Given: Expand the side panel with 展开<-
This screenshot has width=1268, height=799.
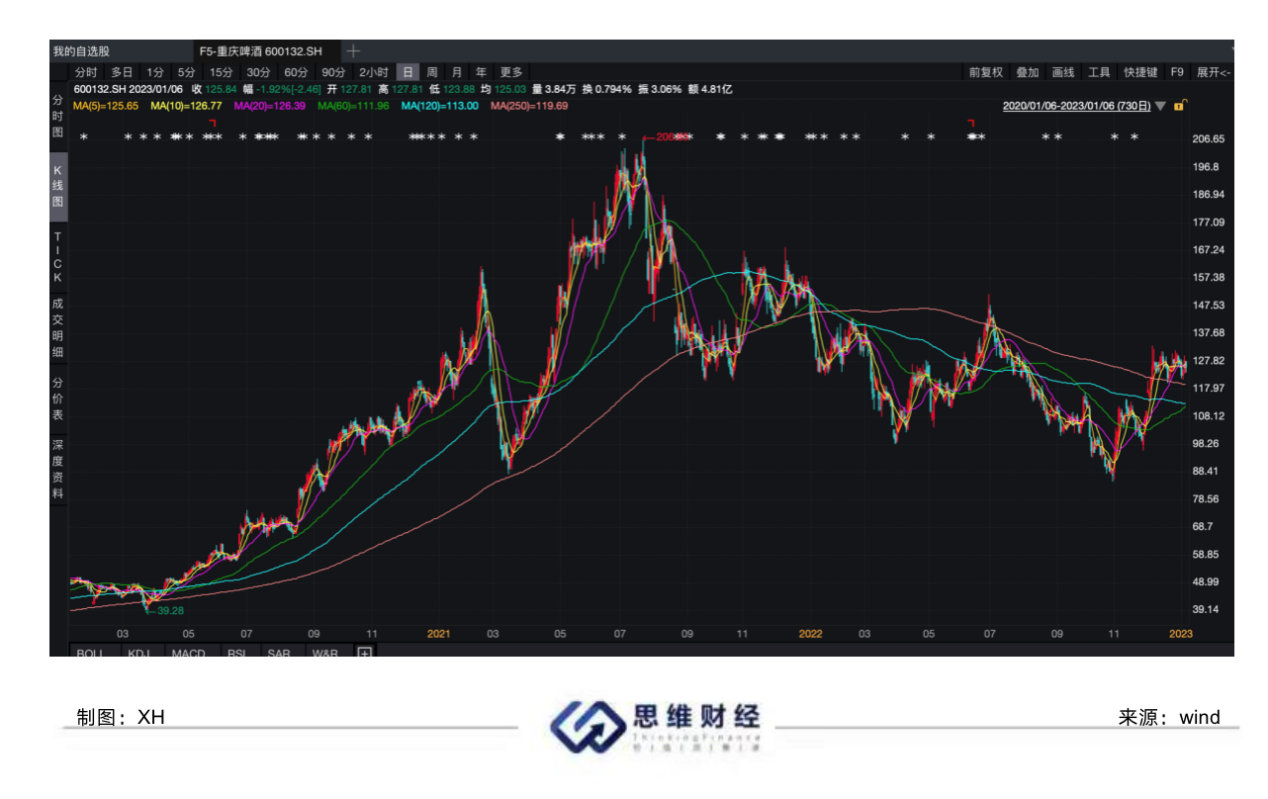Looking at the screenshot, I should tap(1213, 72).
